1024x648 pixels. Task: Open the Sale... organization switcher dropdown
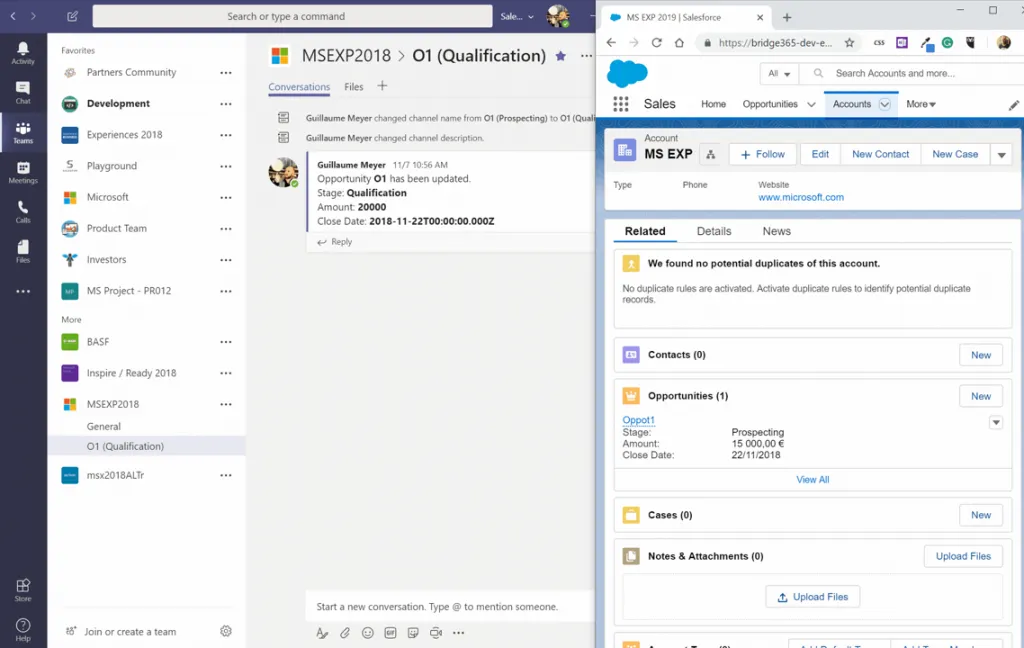point(517,16)
